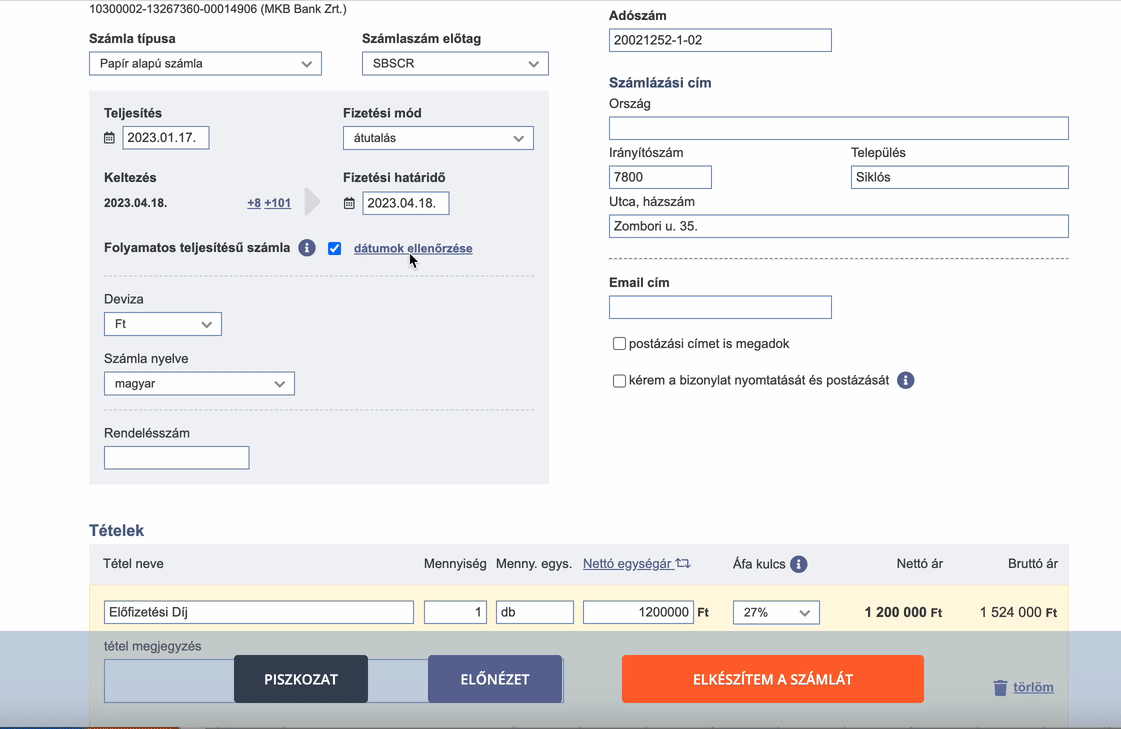
Task: Click the Tételek section heading
Action: [117, 530]
